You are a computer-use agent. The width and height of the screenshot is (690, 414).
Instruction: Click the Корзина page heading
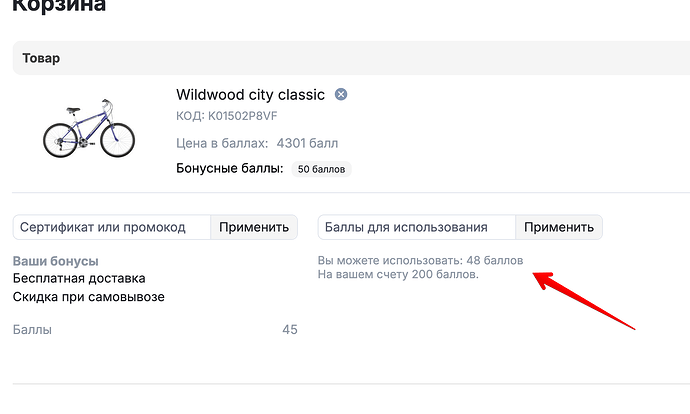pos(59,6)
